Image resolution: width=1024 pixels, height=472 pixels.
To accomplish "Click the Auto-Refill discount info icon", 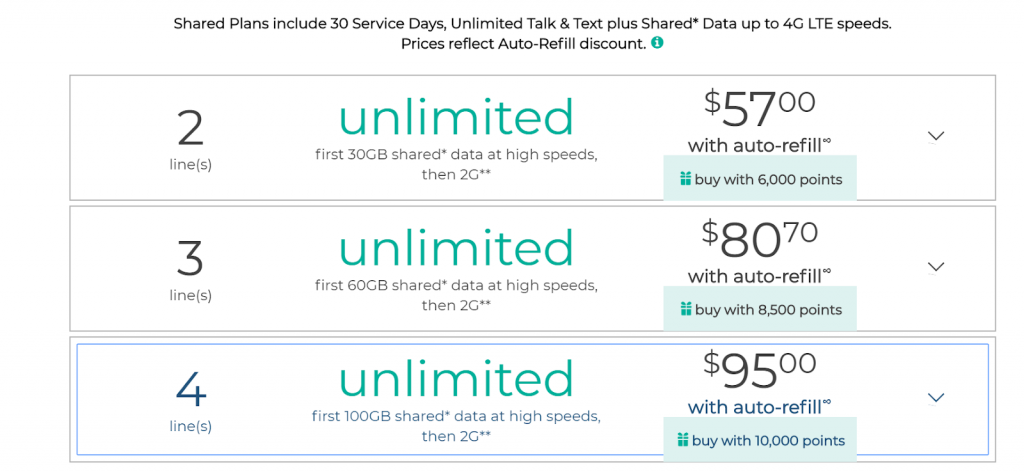I will [x=658, y=44].
